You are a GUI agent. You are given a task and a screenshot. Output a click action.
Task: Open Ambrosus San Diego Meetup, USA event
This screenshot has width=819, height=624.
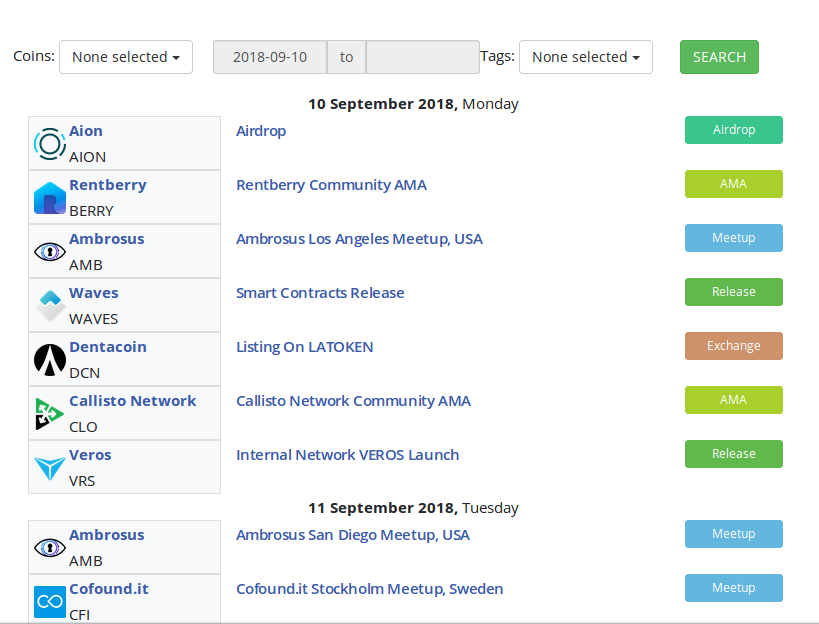(353, 535)
